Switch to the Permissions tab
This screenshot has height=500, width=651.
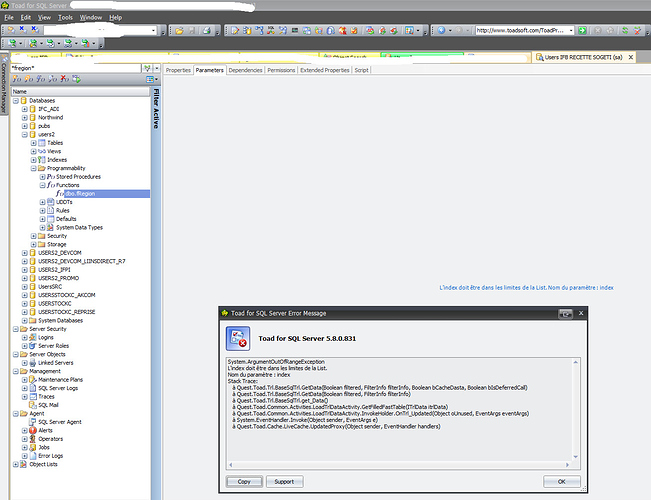pos(281,70)
